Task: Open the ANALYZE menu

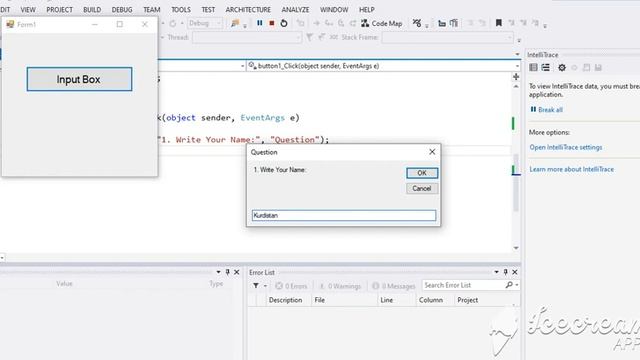Action: pyautogui.click(x=295, y=9)
